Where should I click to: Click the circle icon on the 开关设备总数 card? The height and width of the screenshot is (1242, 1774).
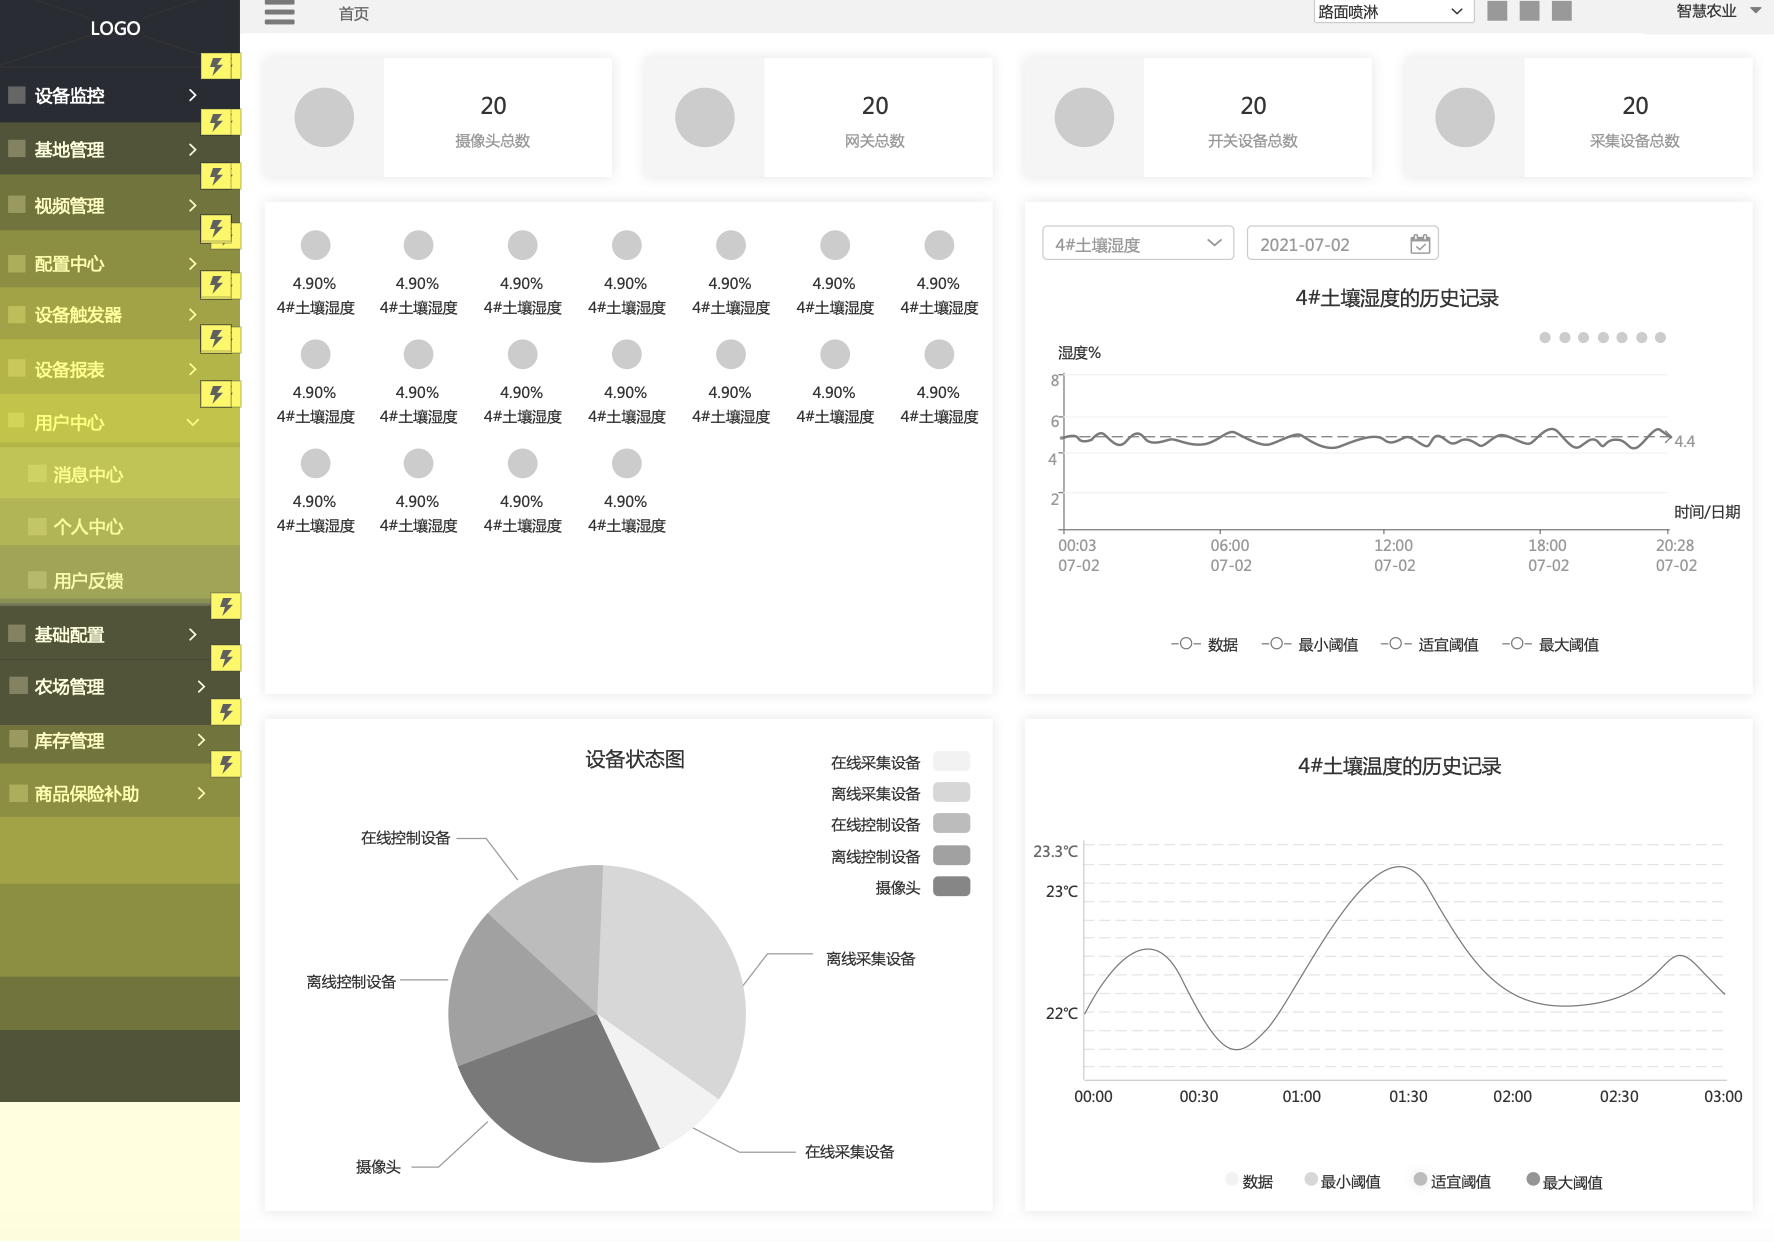[x=1084, y=117]
